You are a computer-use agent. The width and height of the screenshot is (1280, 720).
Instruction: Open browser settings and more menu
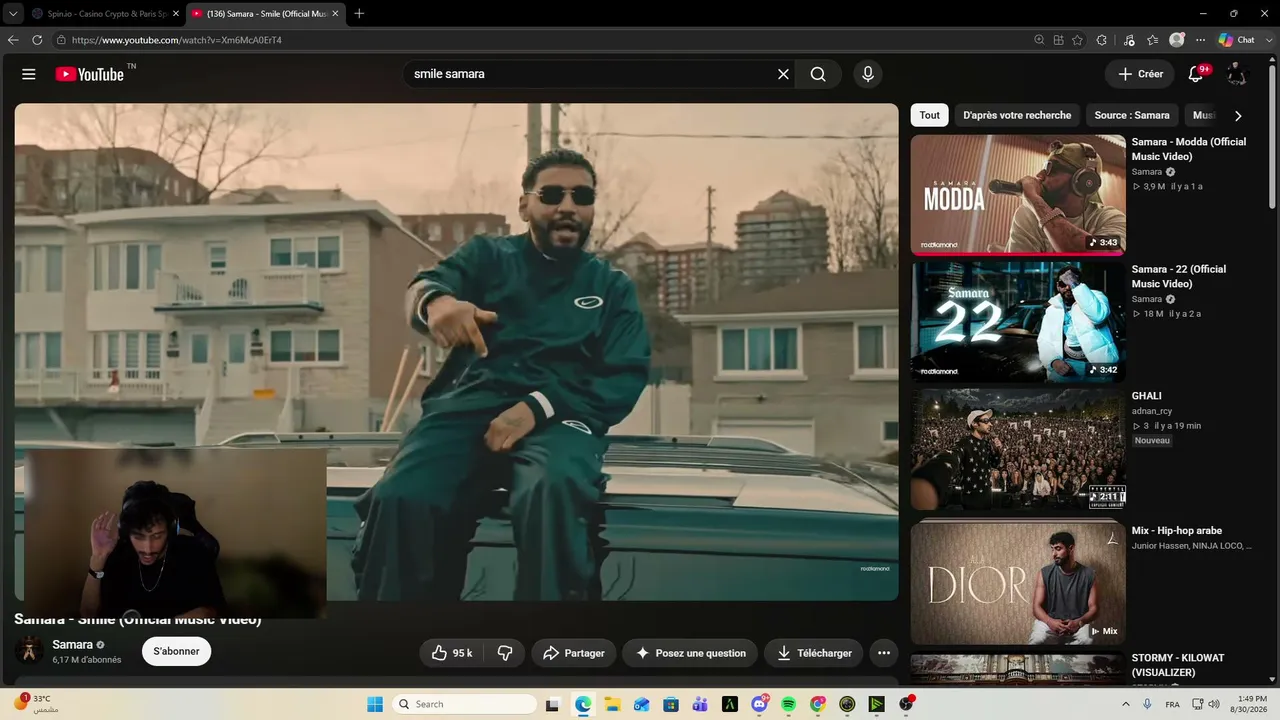click(x=1201, y=40)
